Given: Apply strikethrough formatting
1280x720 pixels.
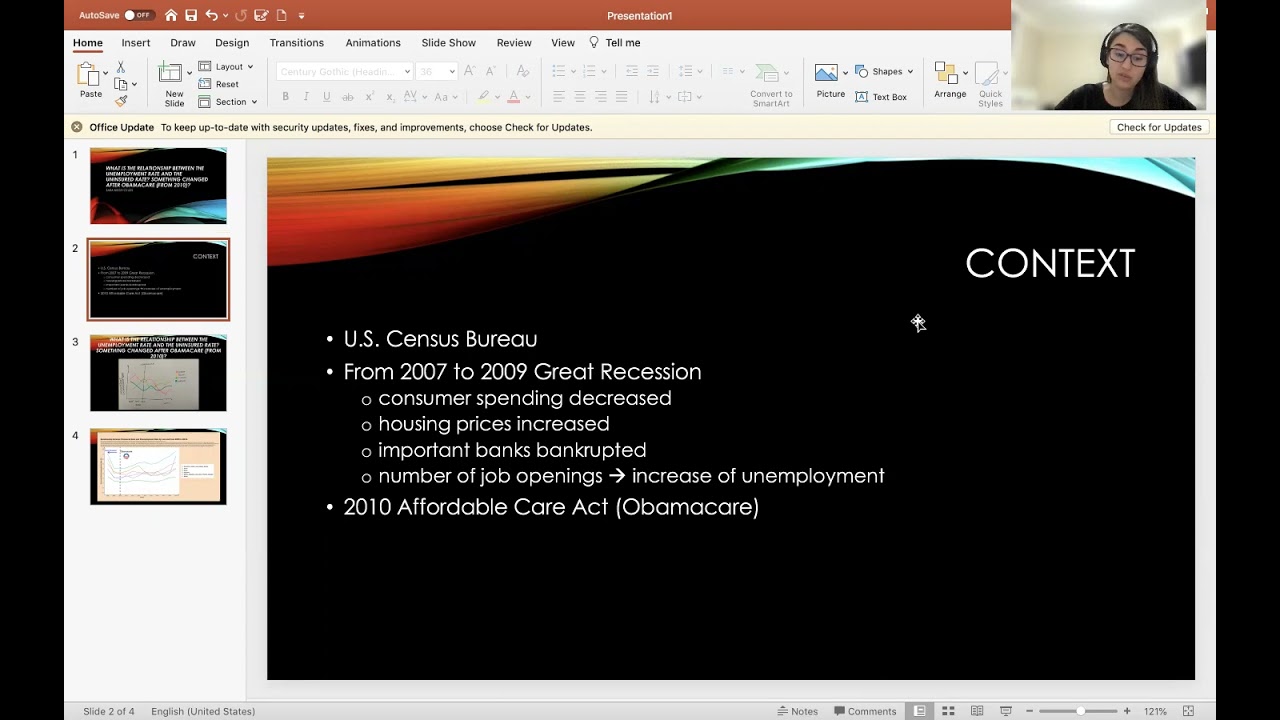Looking at the screenshot, I should [348, 97].
